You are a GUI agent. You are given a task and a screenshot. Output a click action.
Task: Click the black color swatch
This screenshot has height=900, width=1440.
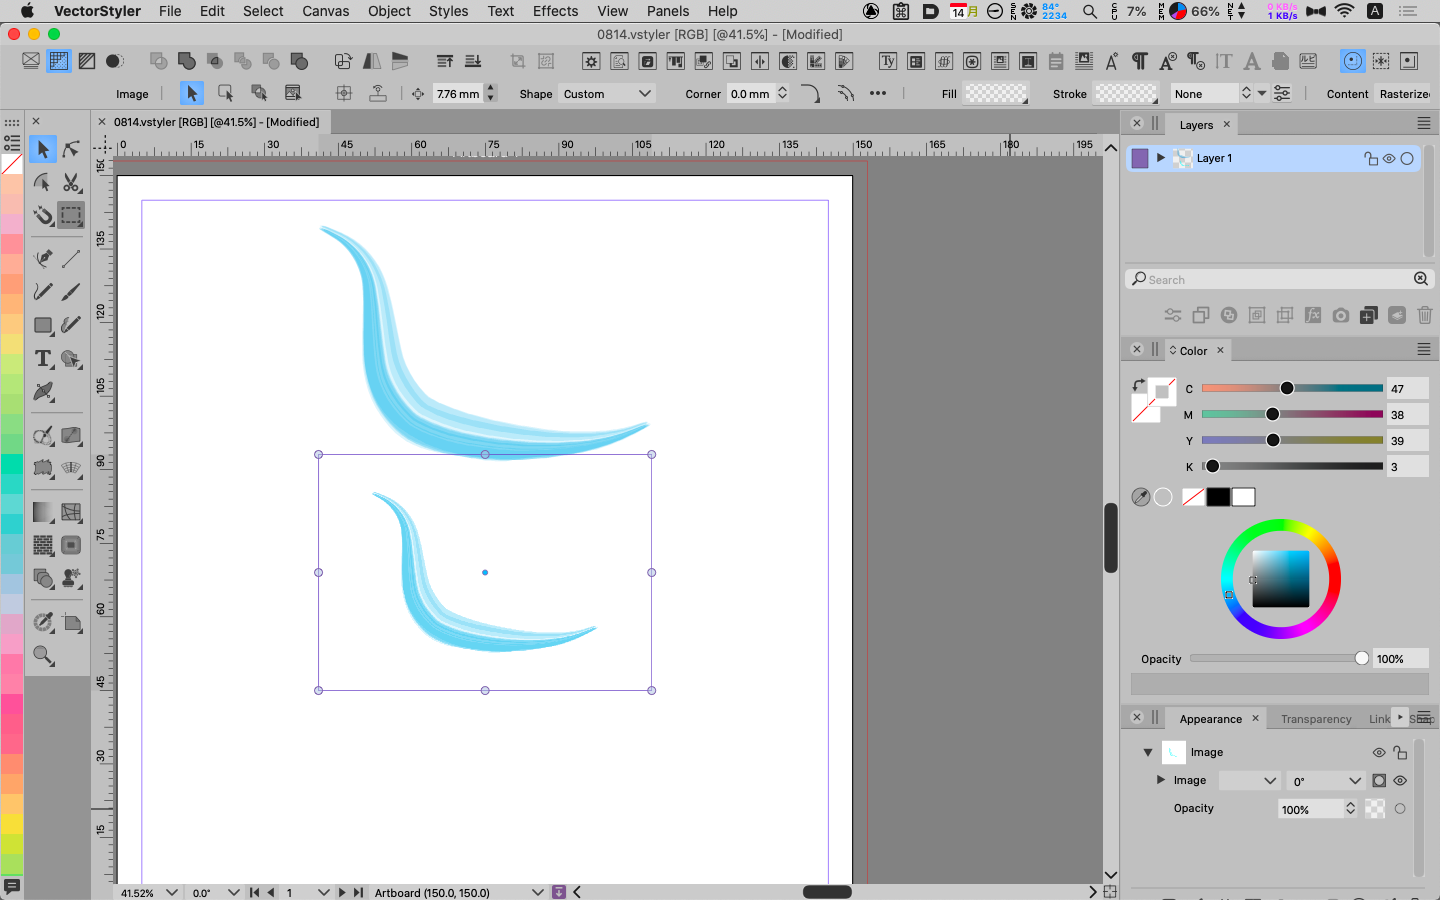coord(1217,497)
